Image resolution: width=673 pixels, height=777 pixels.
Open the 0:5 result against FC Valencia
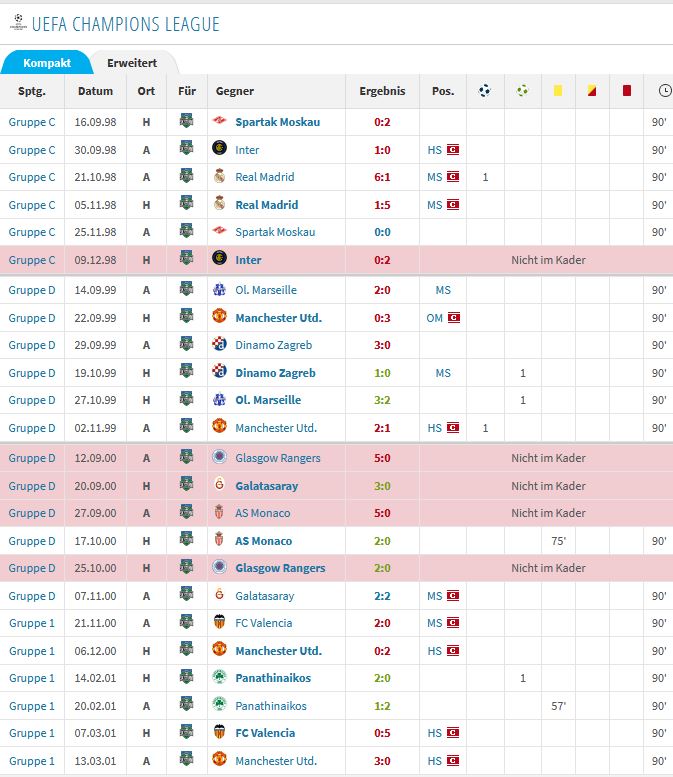tap(382, 733)
